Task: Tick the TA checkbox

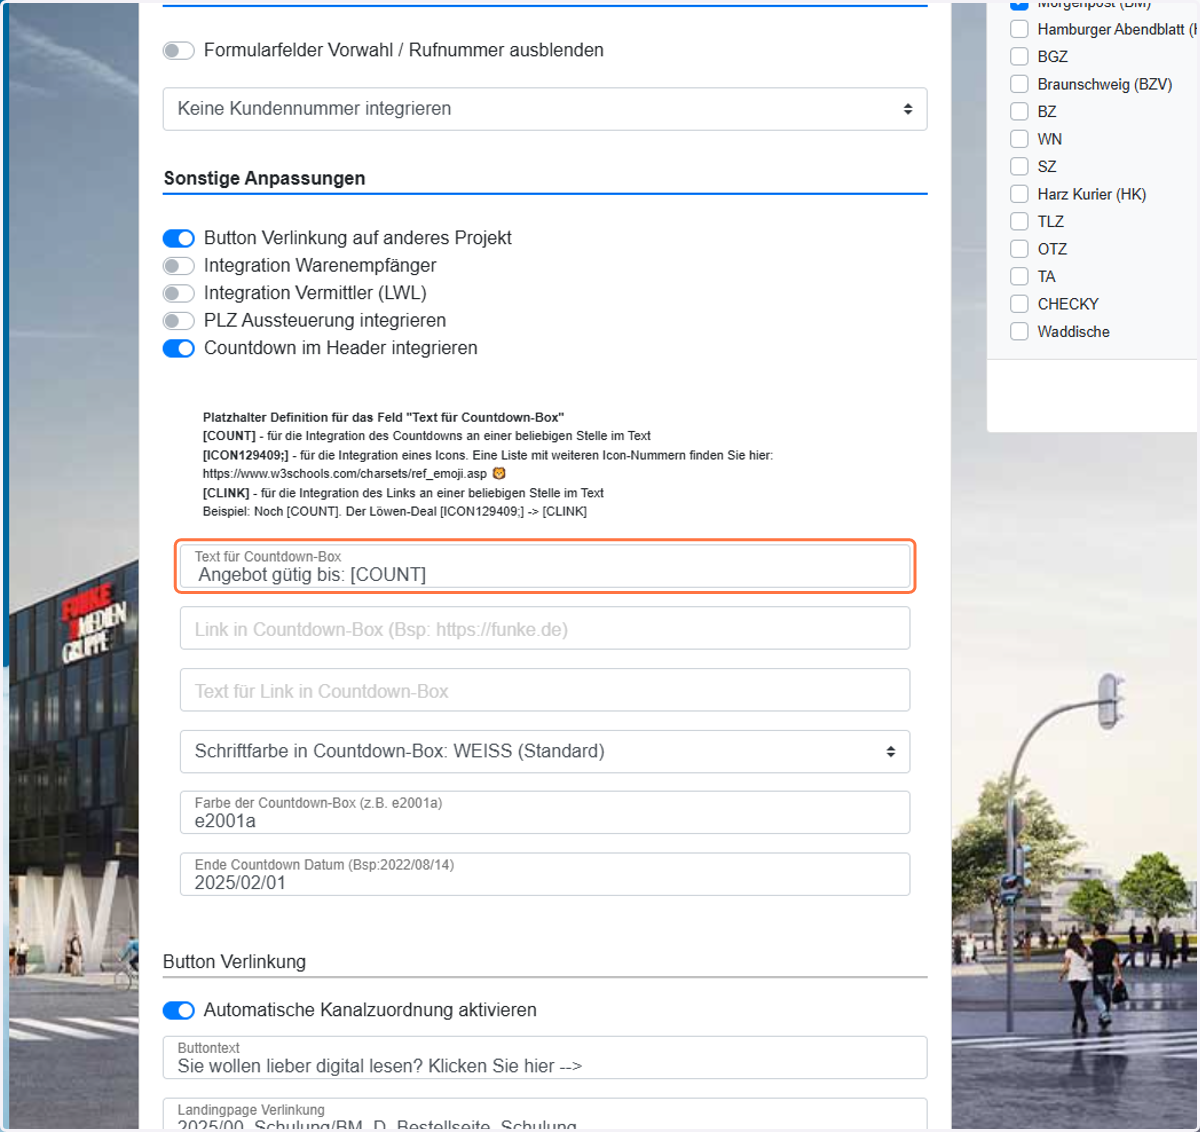Action: [1019, 276]
